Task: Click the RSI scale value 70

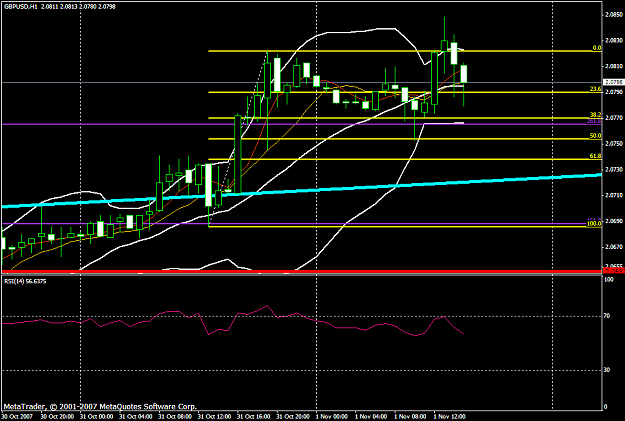Action: (607, 316)
